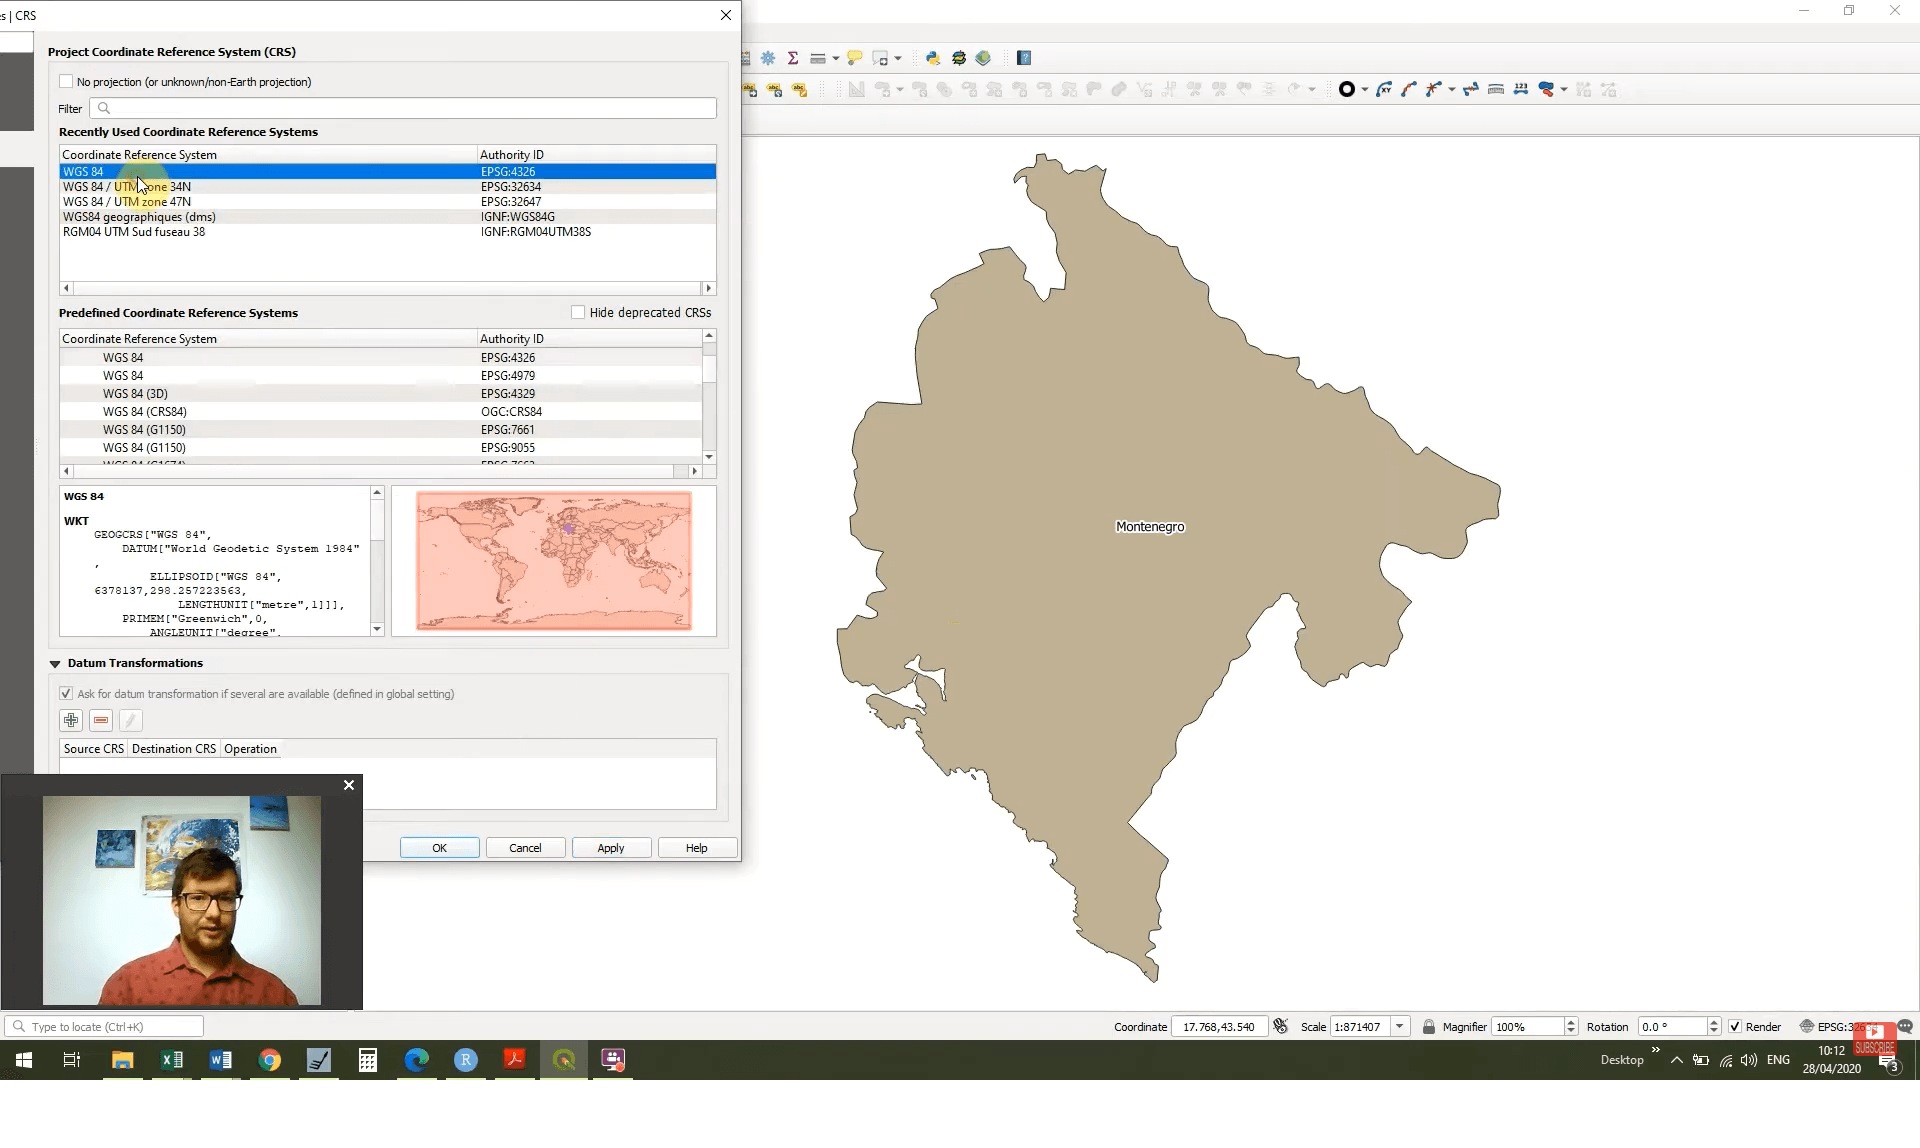Collapse the Datum Transformations section

(x=55, y=663)
